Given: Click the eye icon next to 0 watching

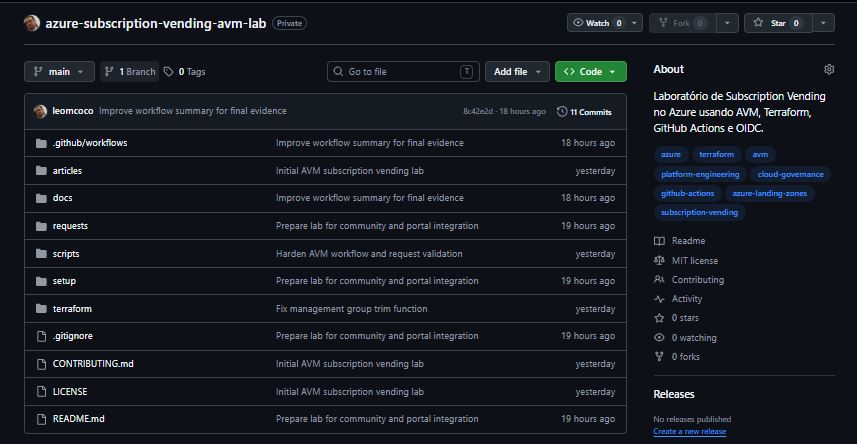Looking at the screenshot, I should (659, 338).
